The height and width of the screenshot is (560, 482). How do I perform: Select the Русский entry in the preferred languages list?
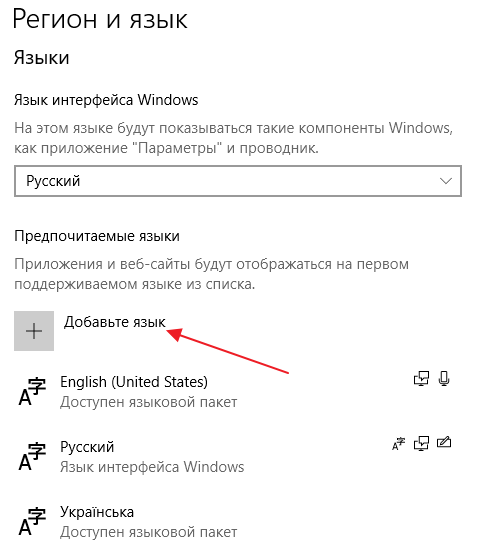[238, 456]
